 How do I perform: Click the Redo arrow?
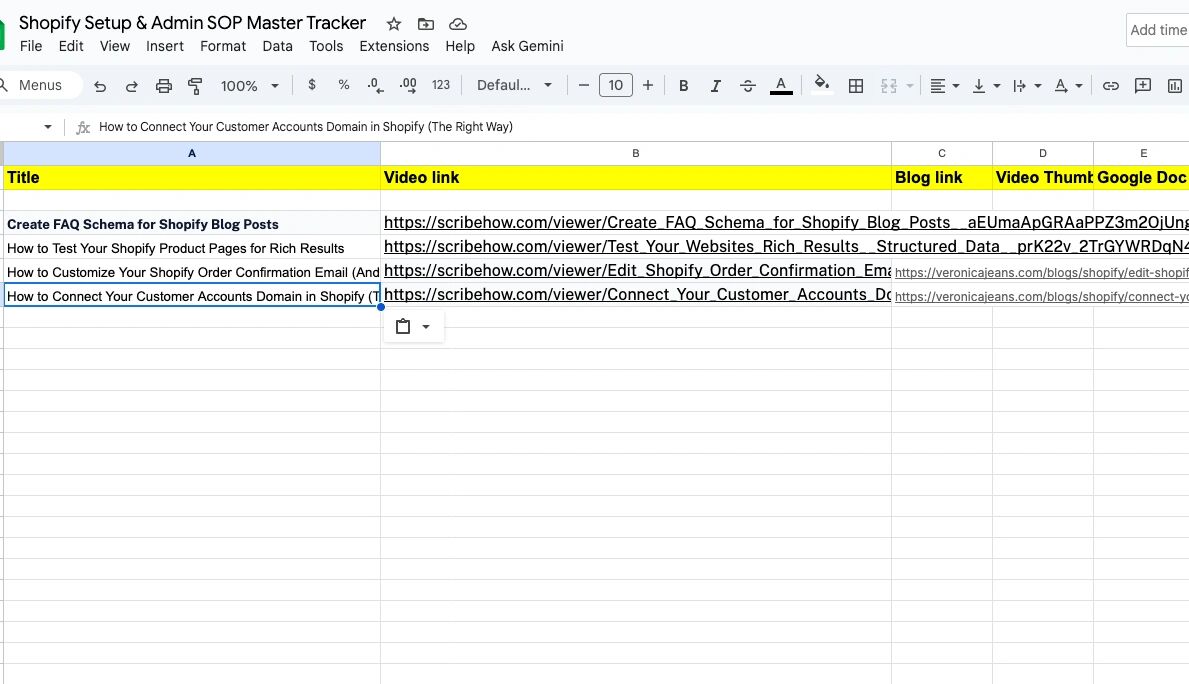131,86
